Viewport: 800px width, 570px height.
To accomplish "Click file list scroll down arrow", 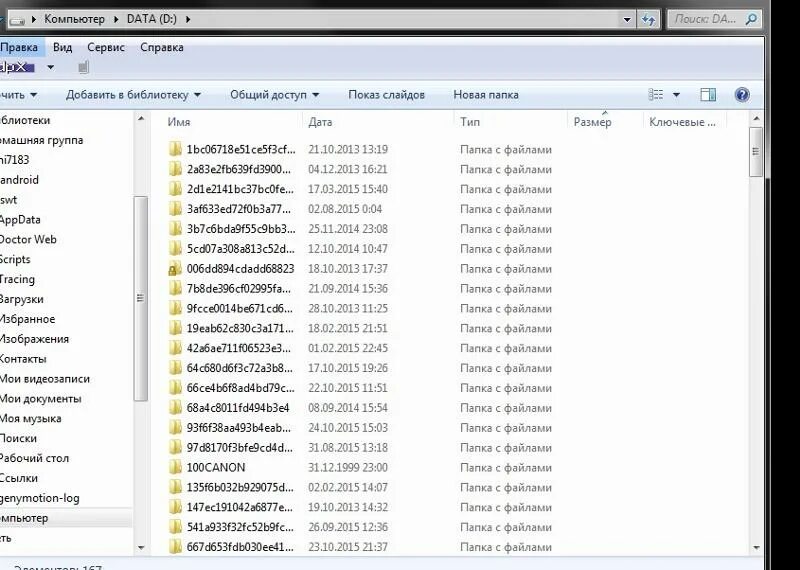I will pyautogui.click(x=756, y=548).
